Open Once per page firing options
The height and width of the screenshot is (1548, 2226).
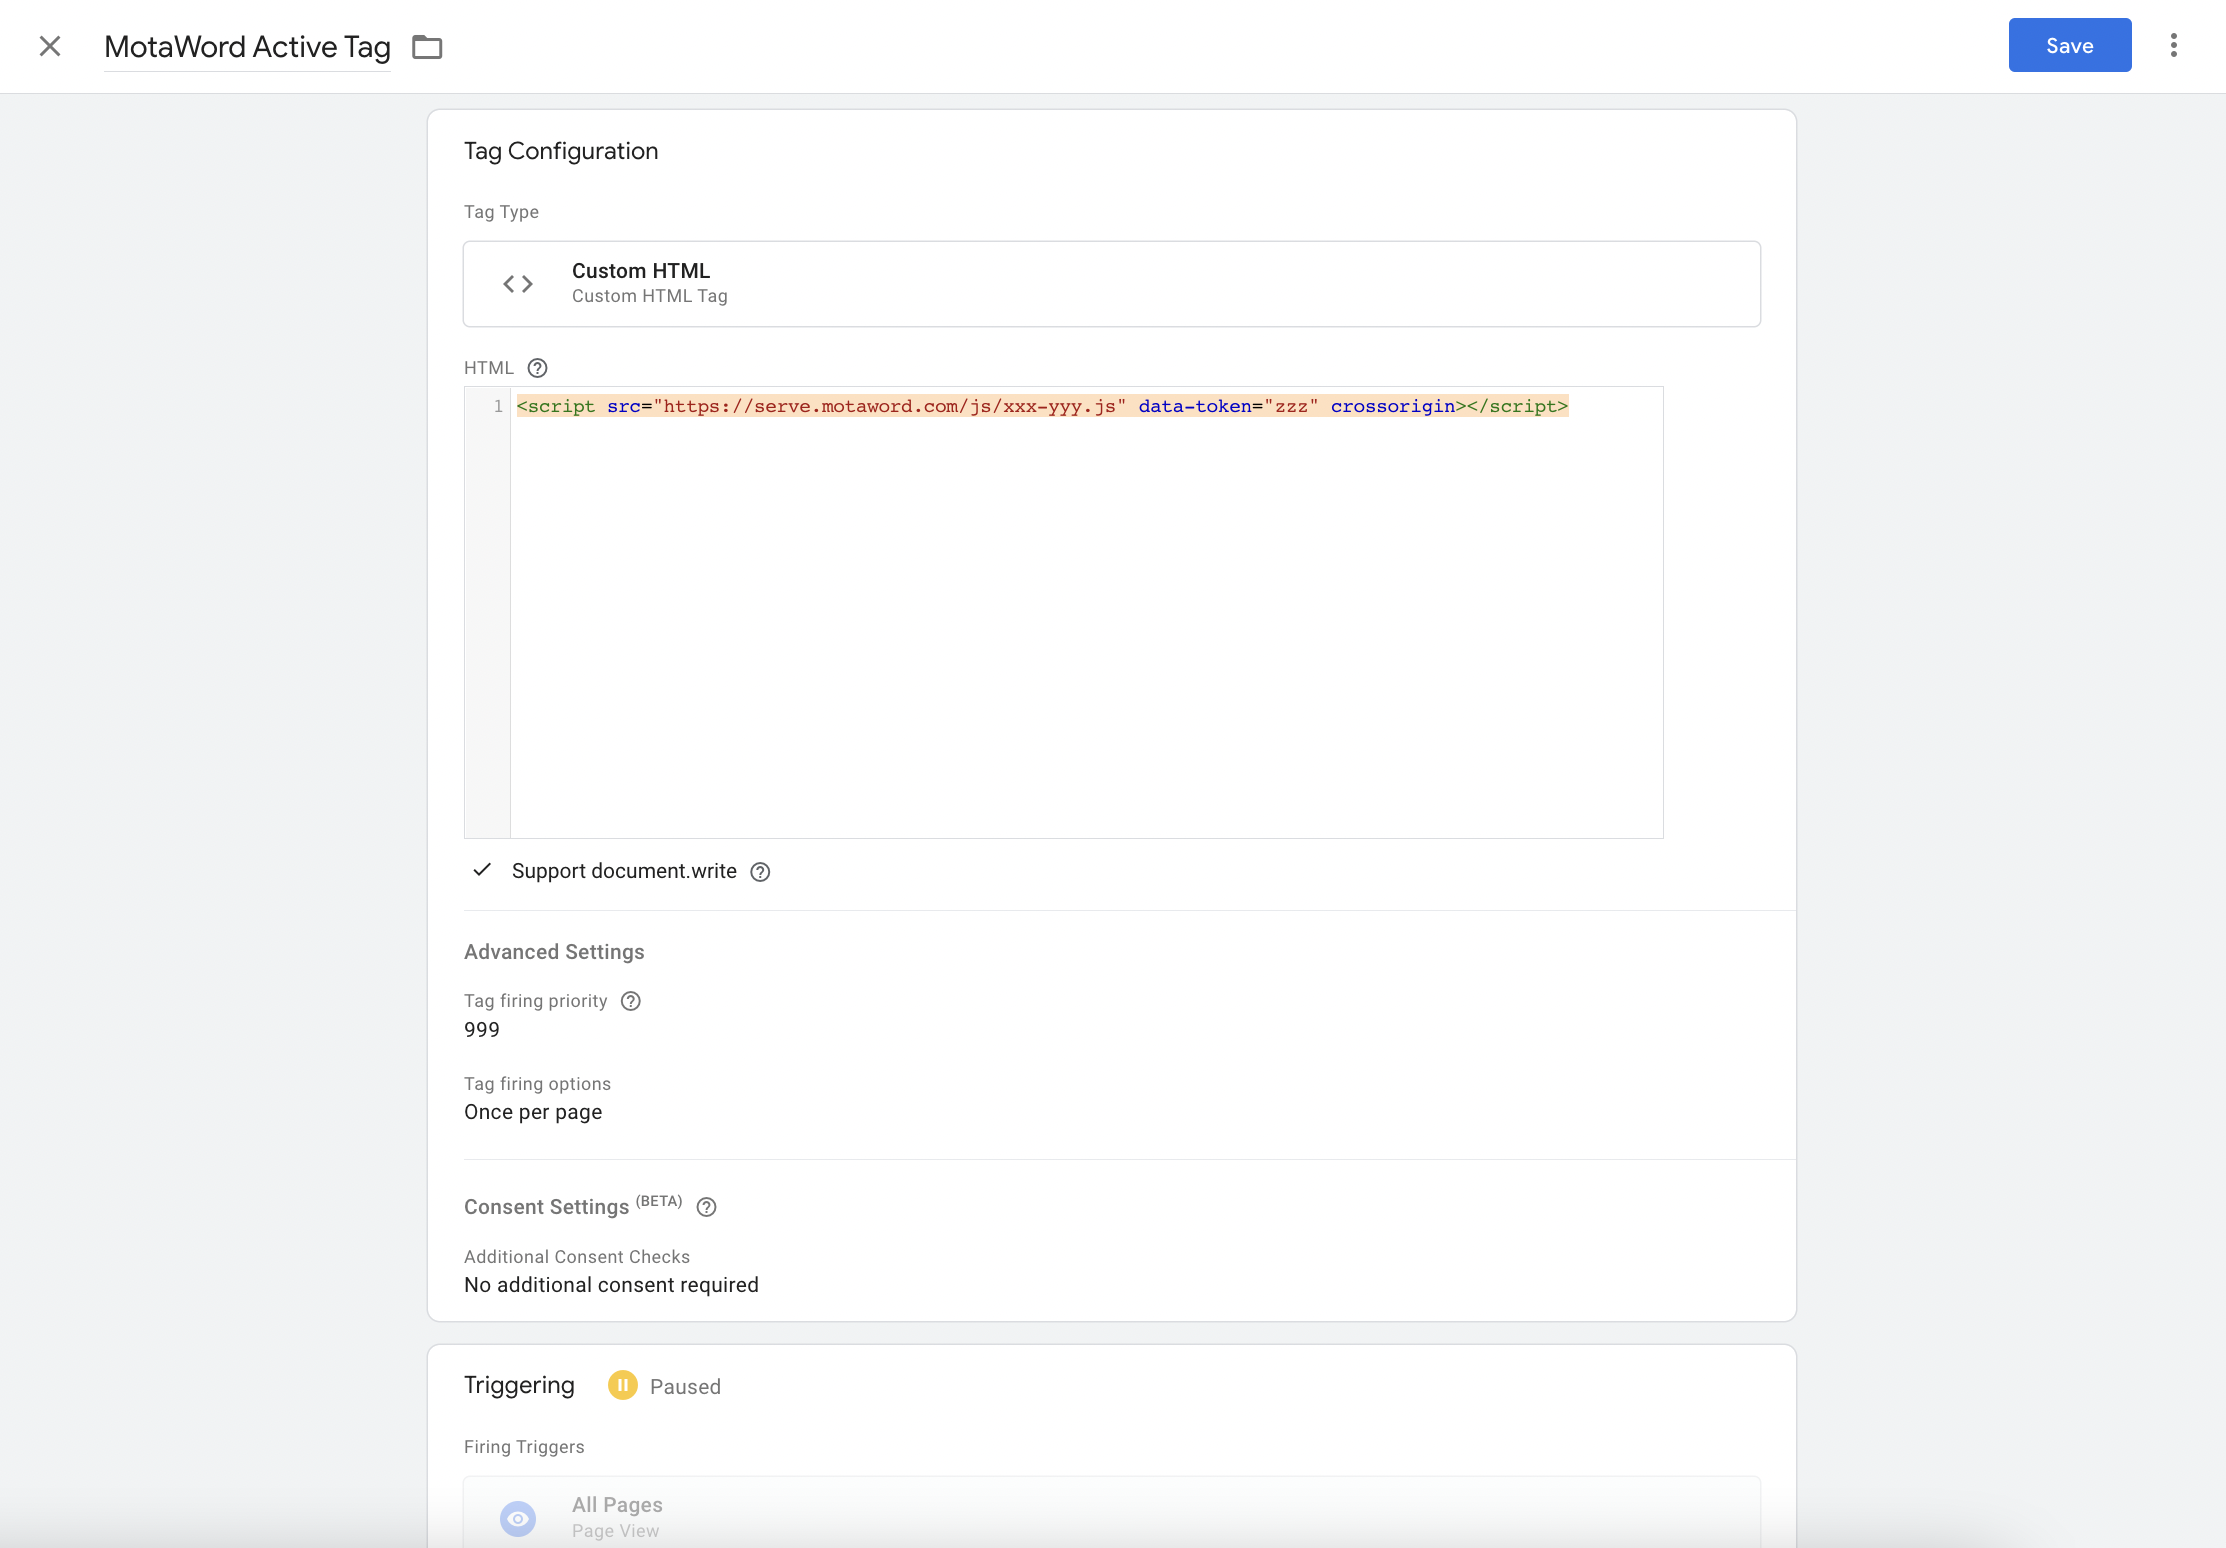(x=533, y=1112)
